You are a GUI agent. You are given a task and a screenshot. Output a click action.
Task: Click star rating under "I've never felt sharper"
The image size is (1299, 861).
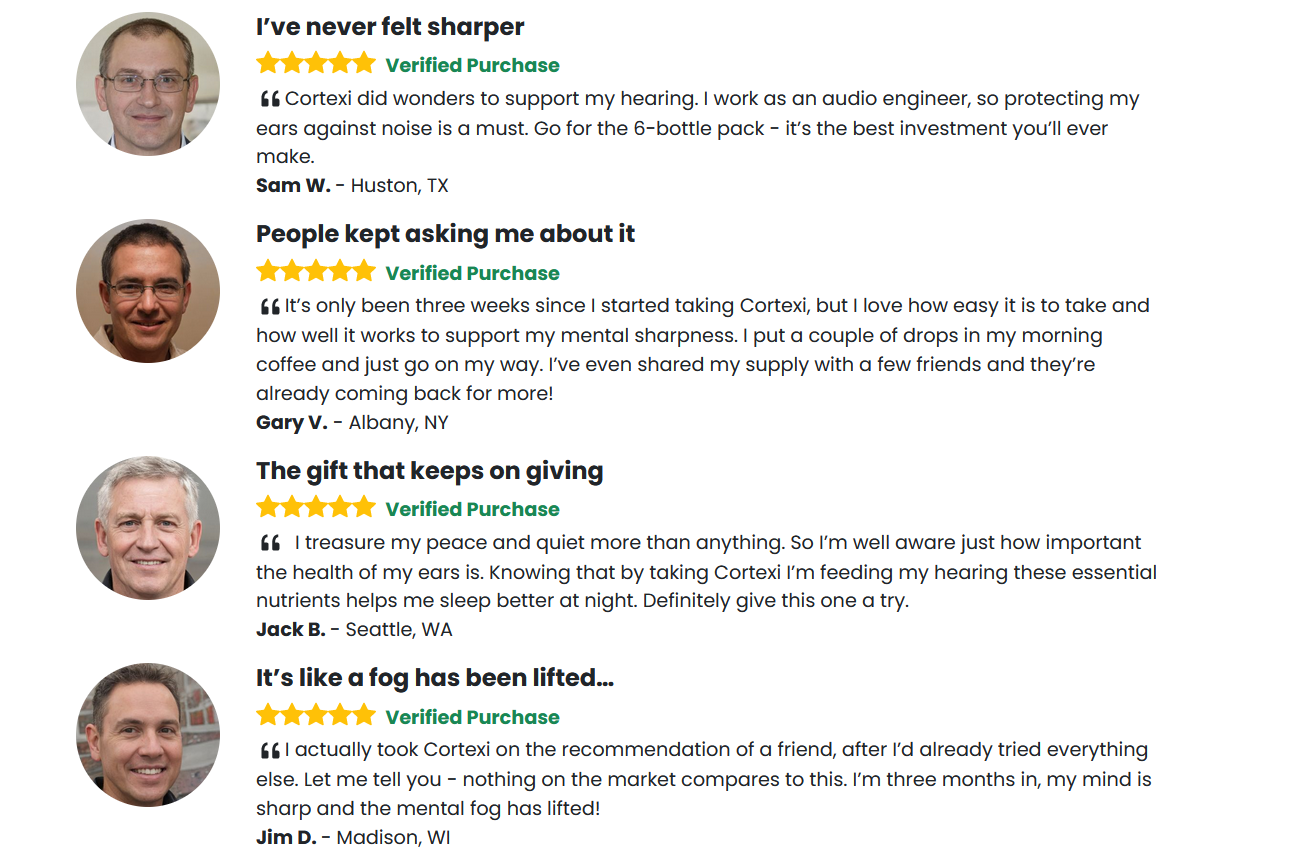(316, 64)
